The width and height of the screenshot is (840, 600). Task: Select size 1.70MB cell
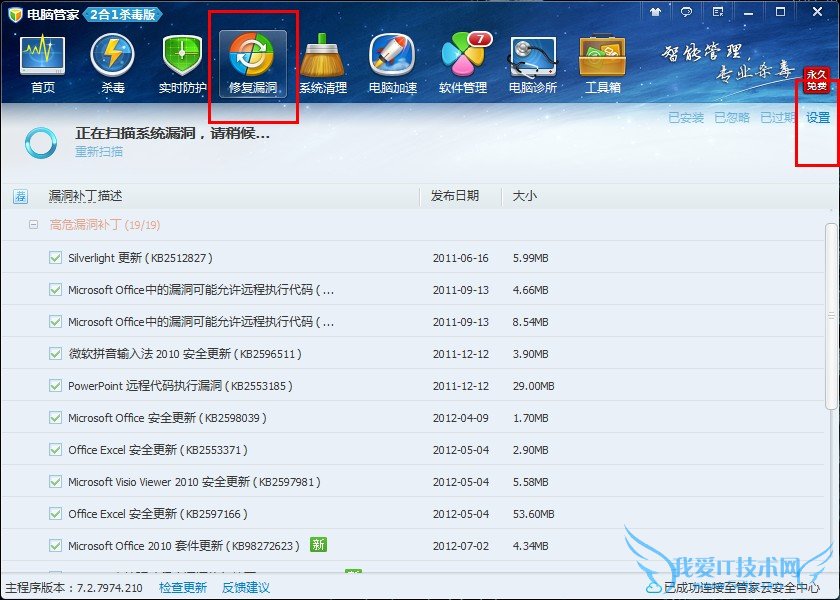click(530, 418)
